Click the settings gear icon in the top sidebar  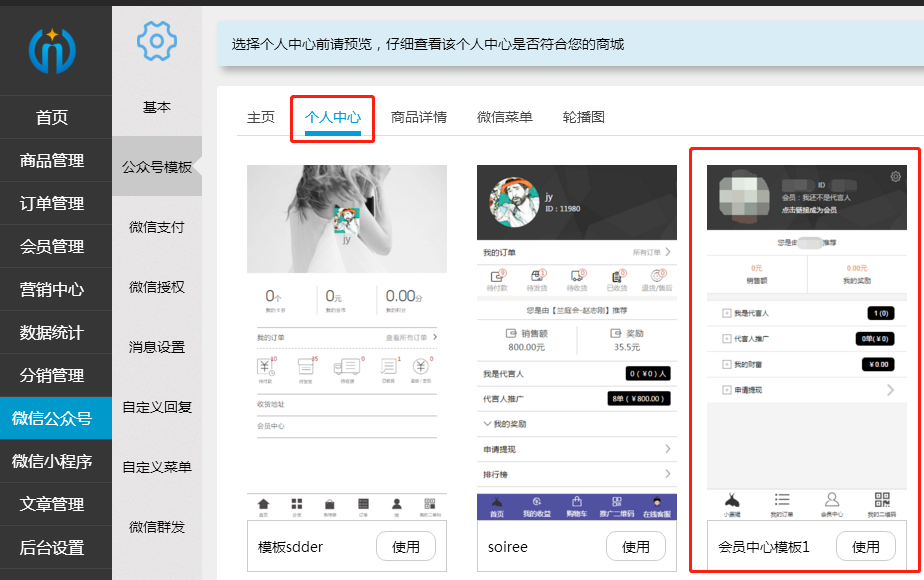coord(156,42)
